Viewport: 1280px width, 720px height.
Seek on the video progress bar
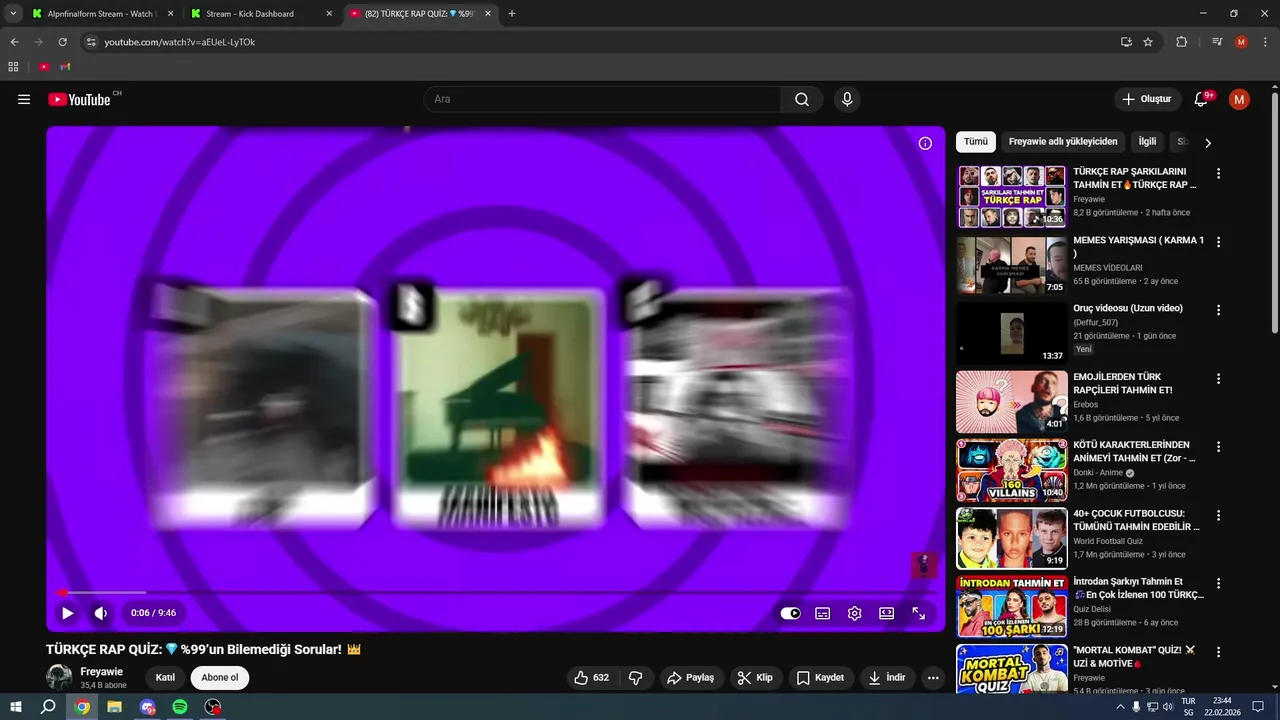[496, 592]
